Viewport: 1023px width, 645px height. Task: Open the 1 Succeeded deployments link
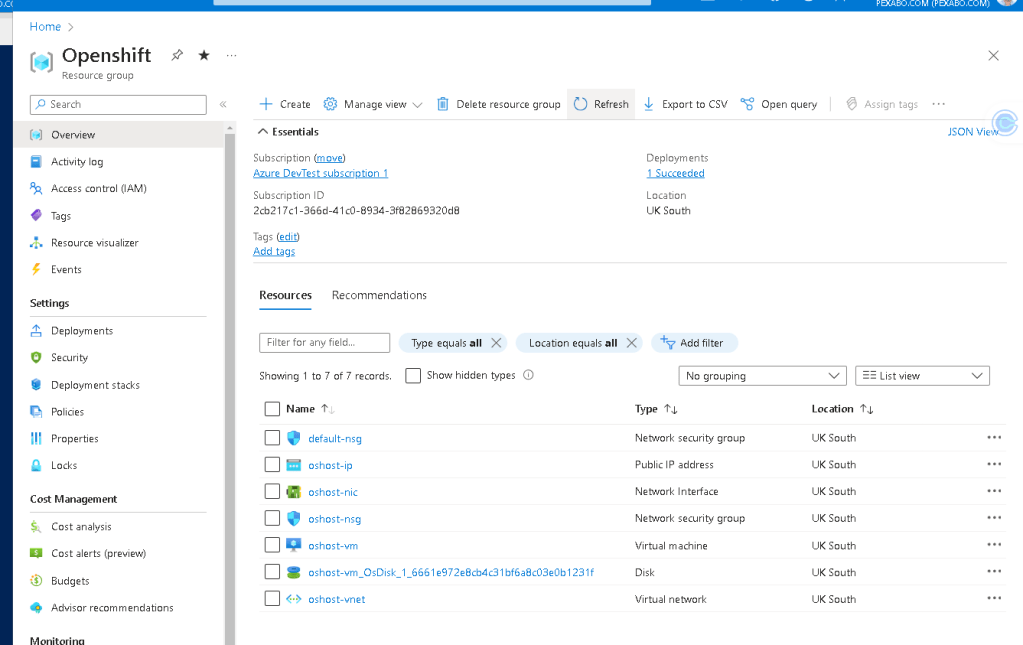[675, 173]
